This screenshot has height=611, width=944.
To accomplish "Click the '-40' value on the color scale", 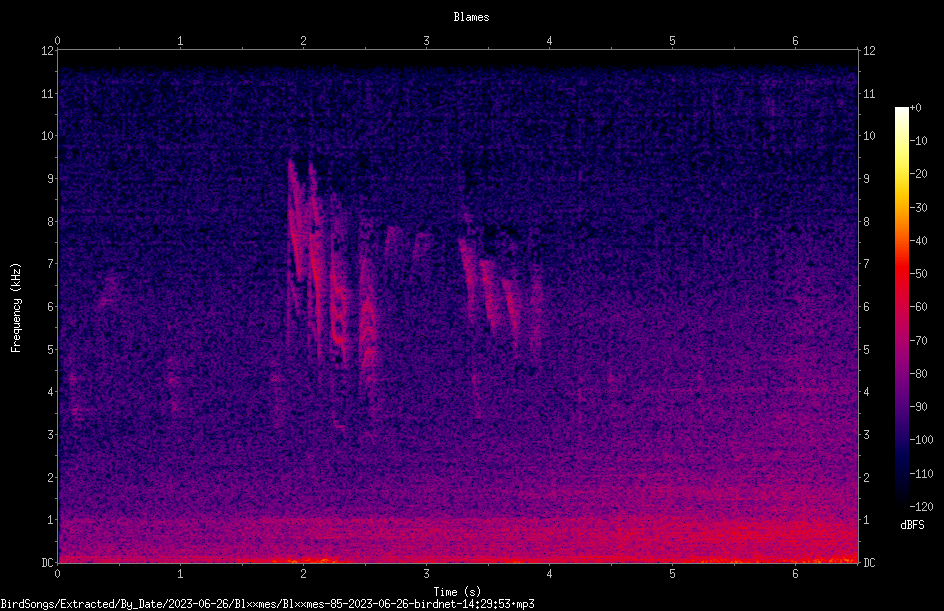I will [x=919, y=241].
